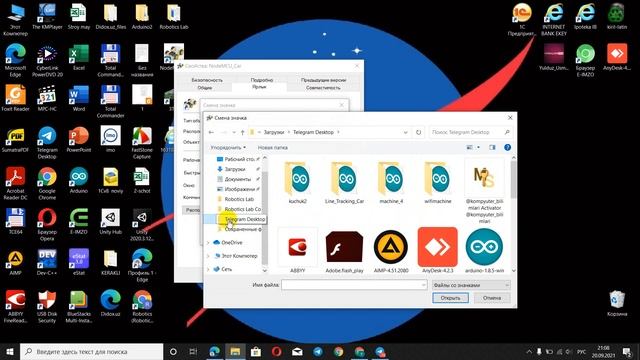Select Документы in the navigation tree
The width and height of the screenshot is (640, 360).
238,179
